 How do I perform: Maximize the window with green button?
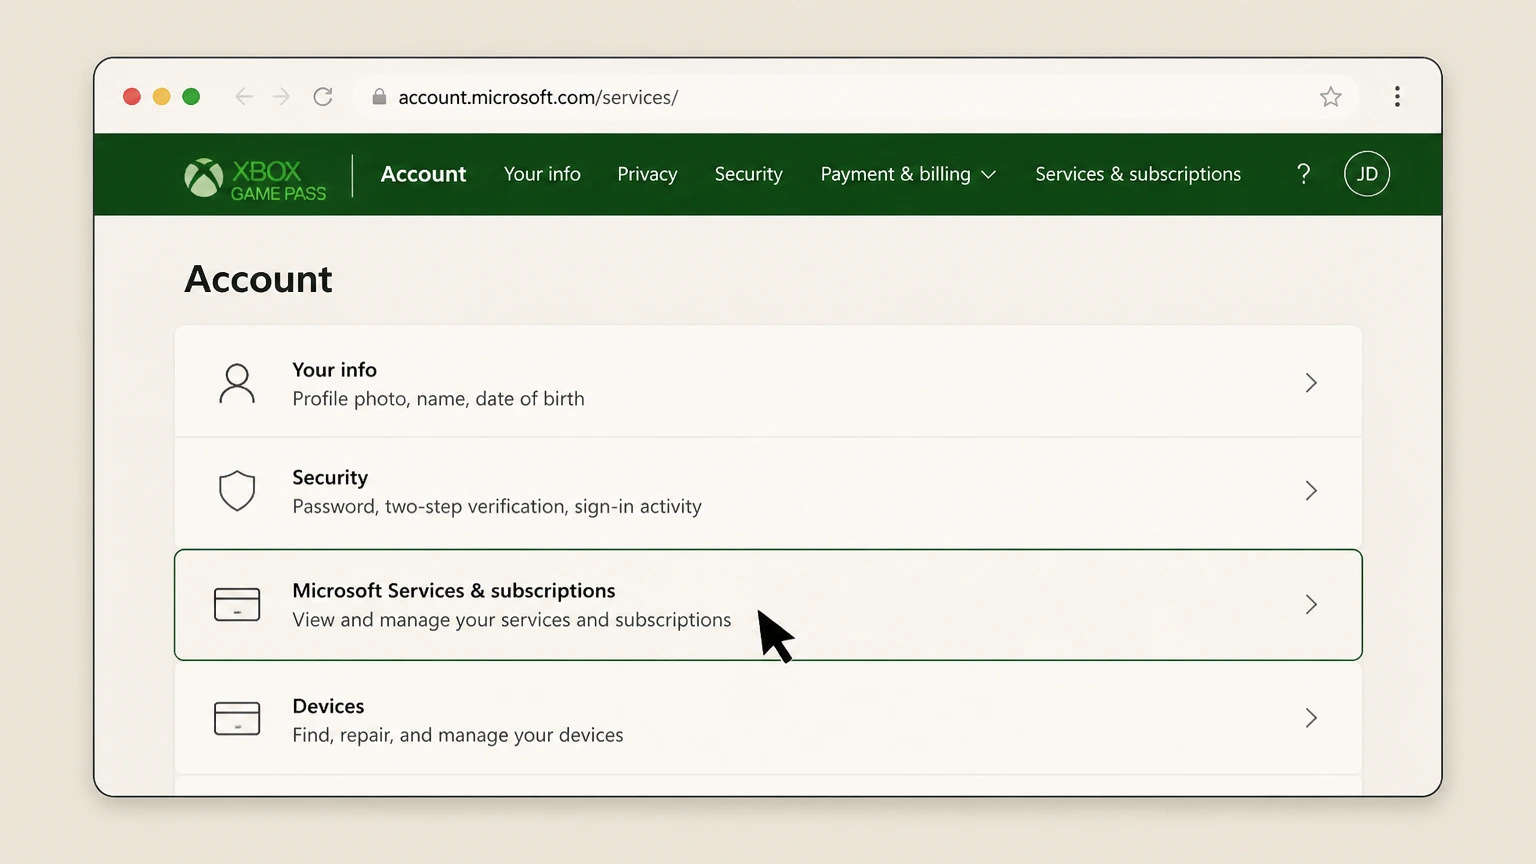(191, 97)
